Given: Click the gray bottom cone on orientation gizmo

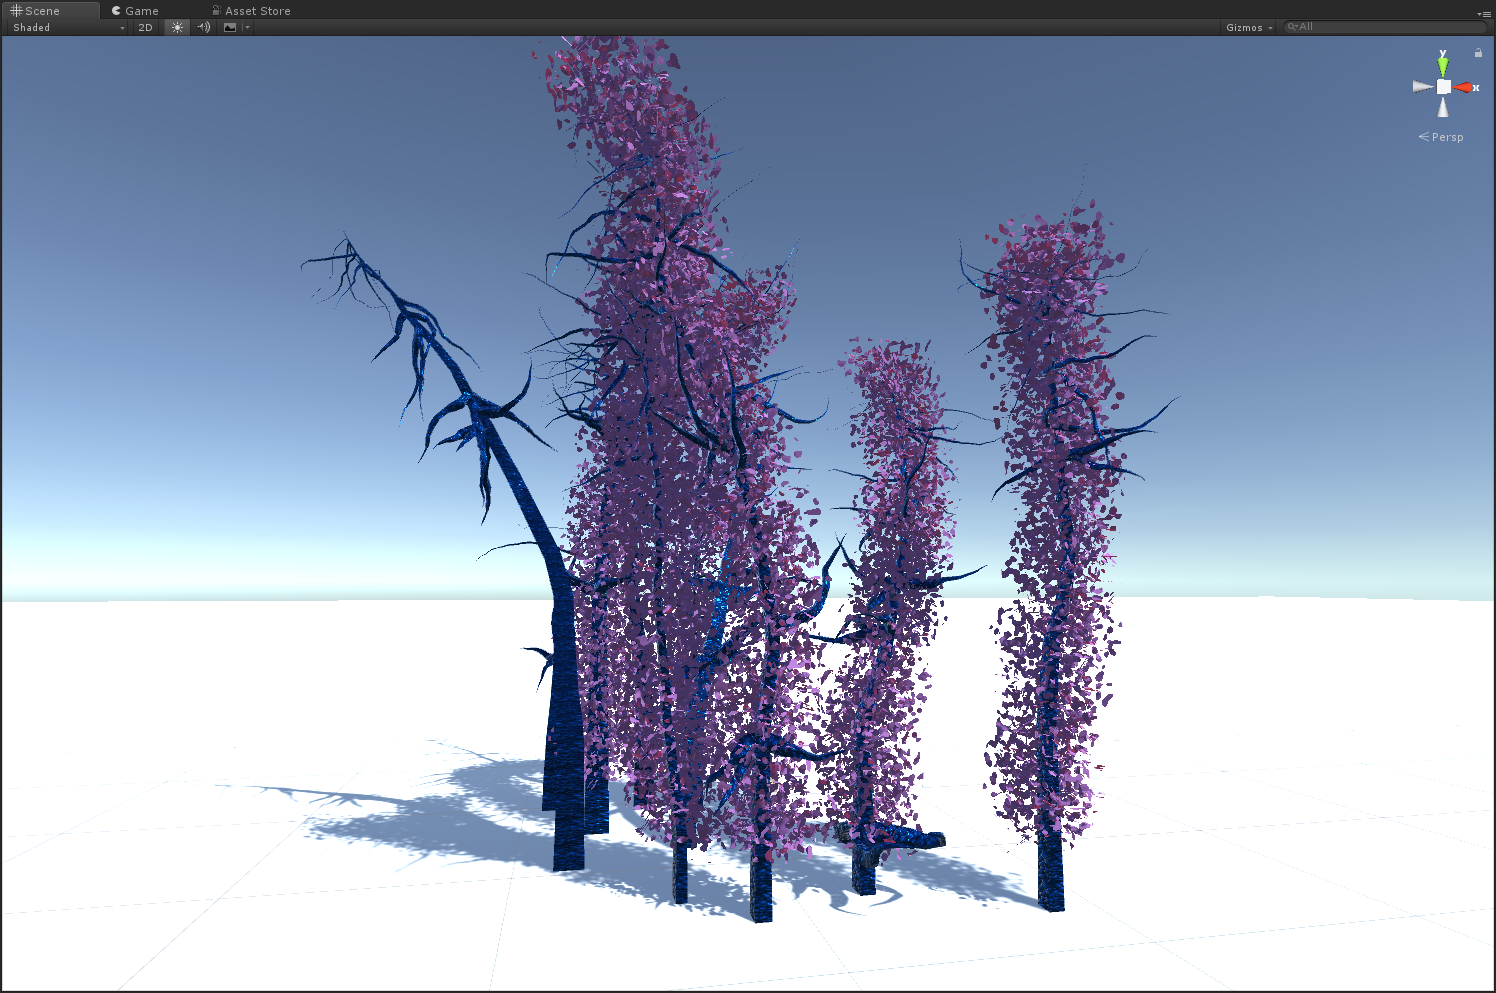Looking at the screenshot, I should 1443,108.
